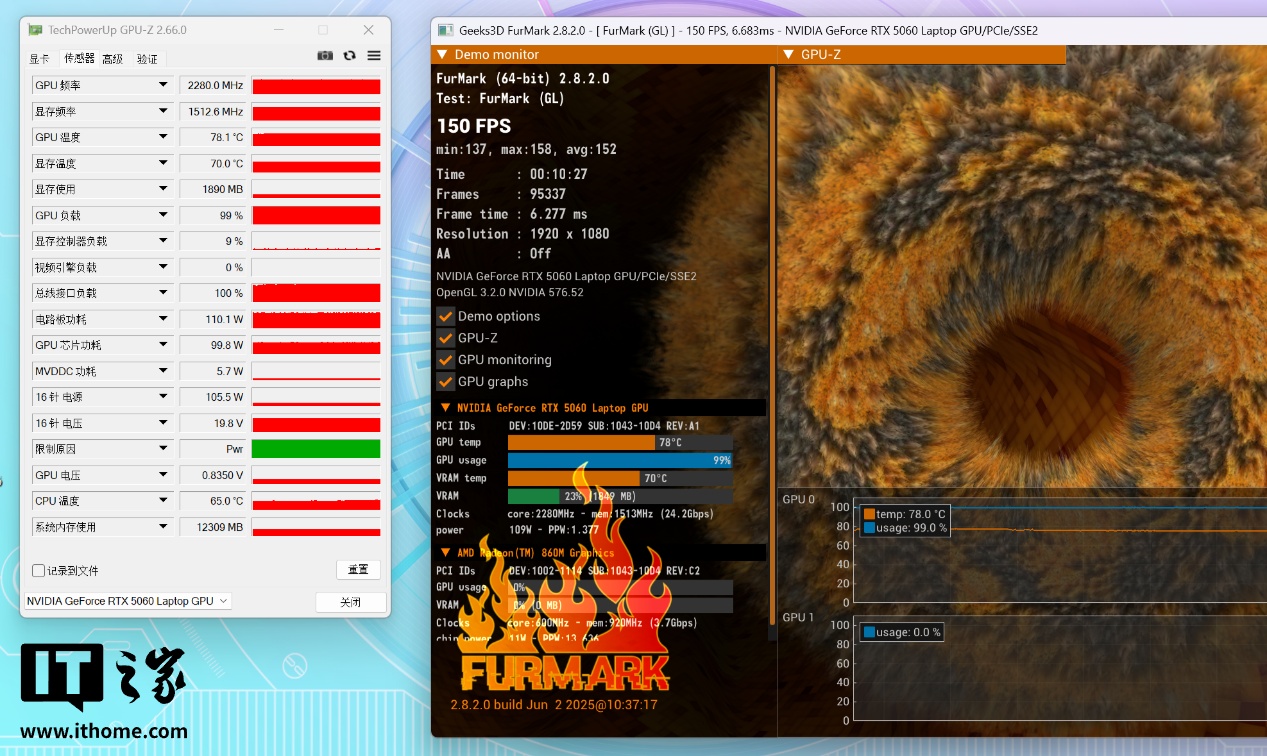Open the GPU-Z hamburger menu
The width and height of the screenshot is (1267, 756).
tap(374, 56)
